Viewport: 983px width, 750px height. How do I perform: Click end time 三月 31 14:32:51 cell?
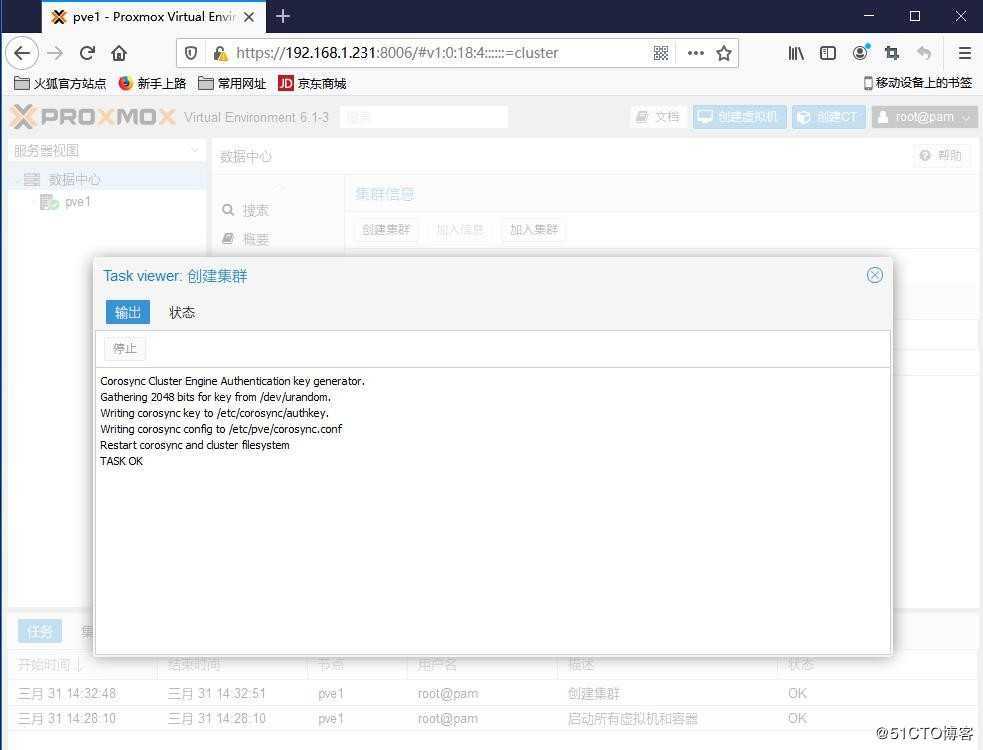click(x=217, y=694)
